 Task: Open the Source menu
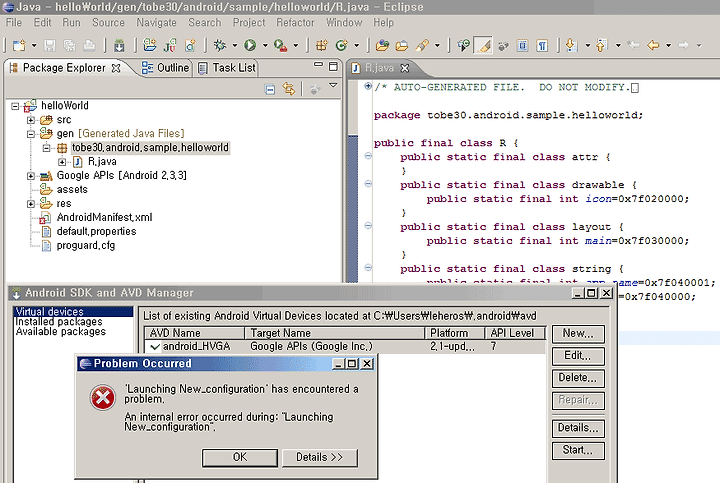point(108,22)
